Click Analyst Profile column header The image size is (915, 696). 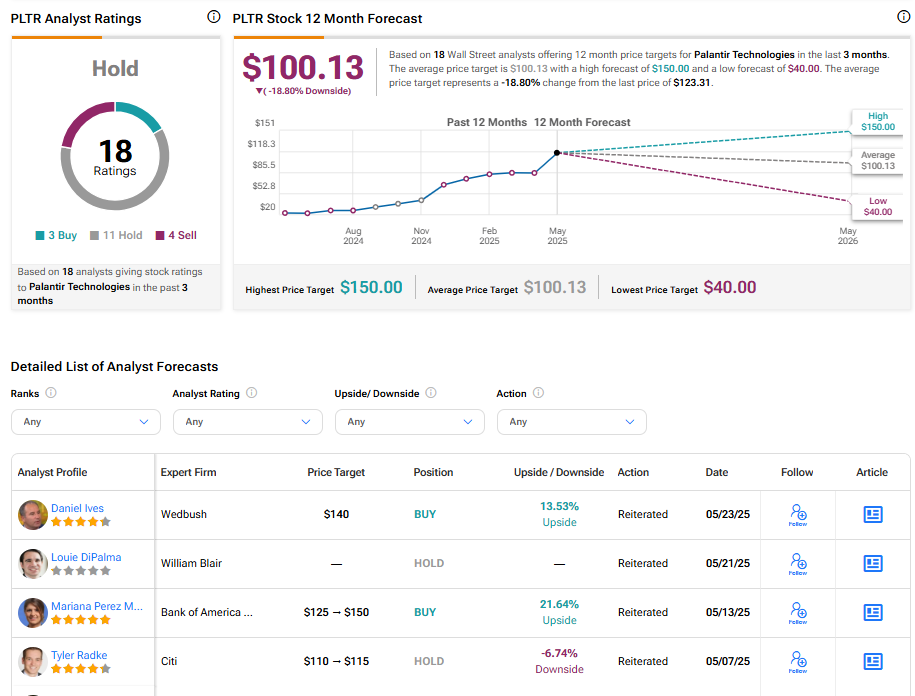point(53,472)
